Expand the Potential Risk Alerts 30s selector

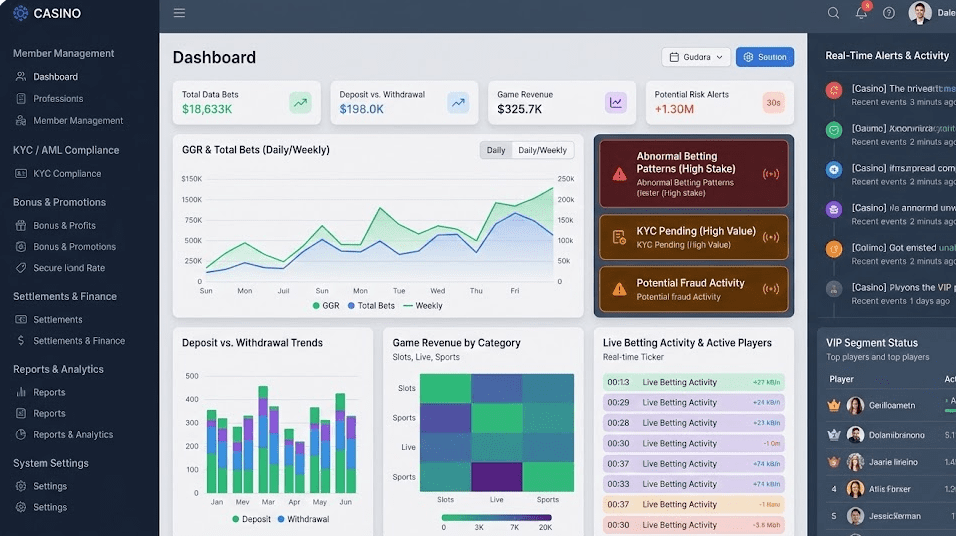point(773,102)
